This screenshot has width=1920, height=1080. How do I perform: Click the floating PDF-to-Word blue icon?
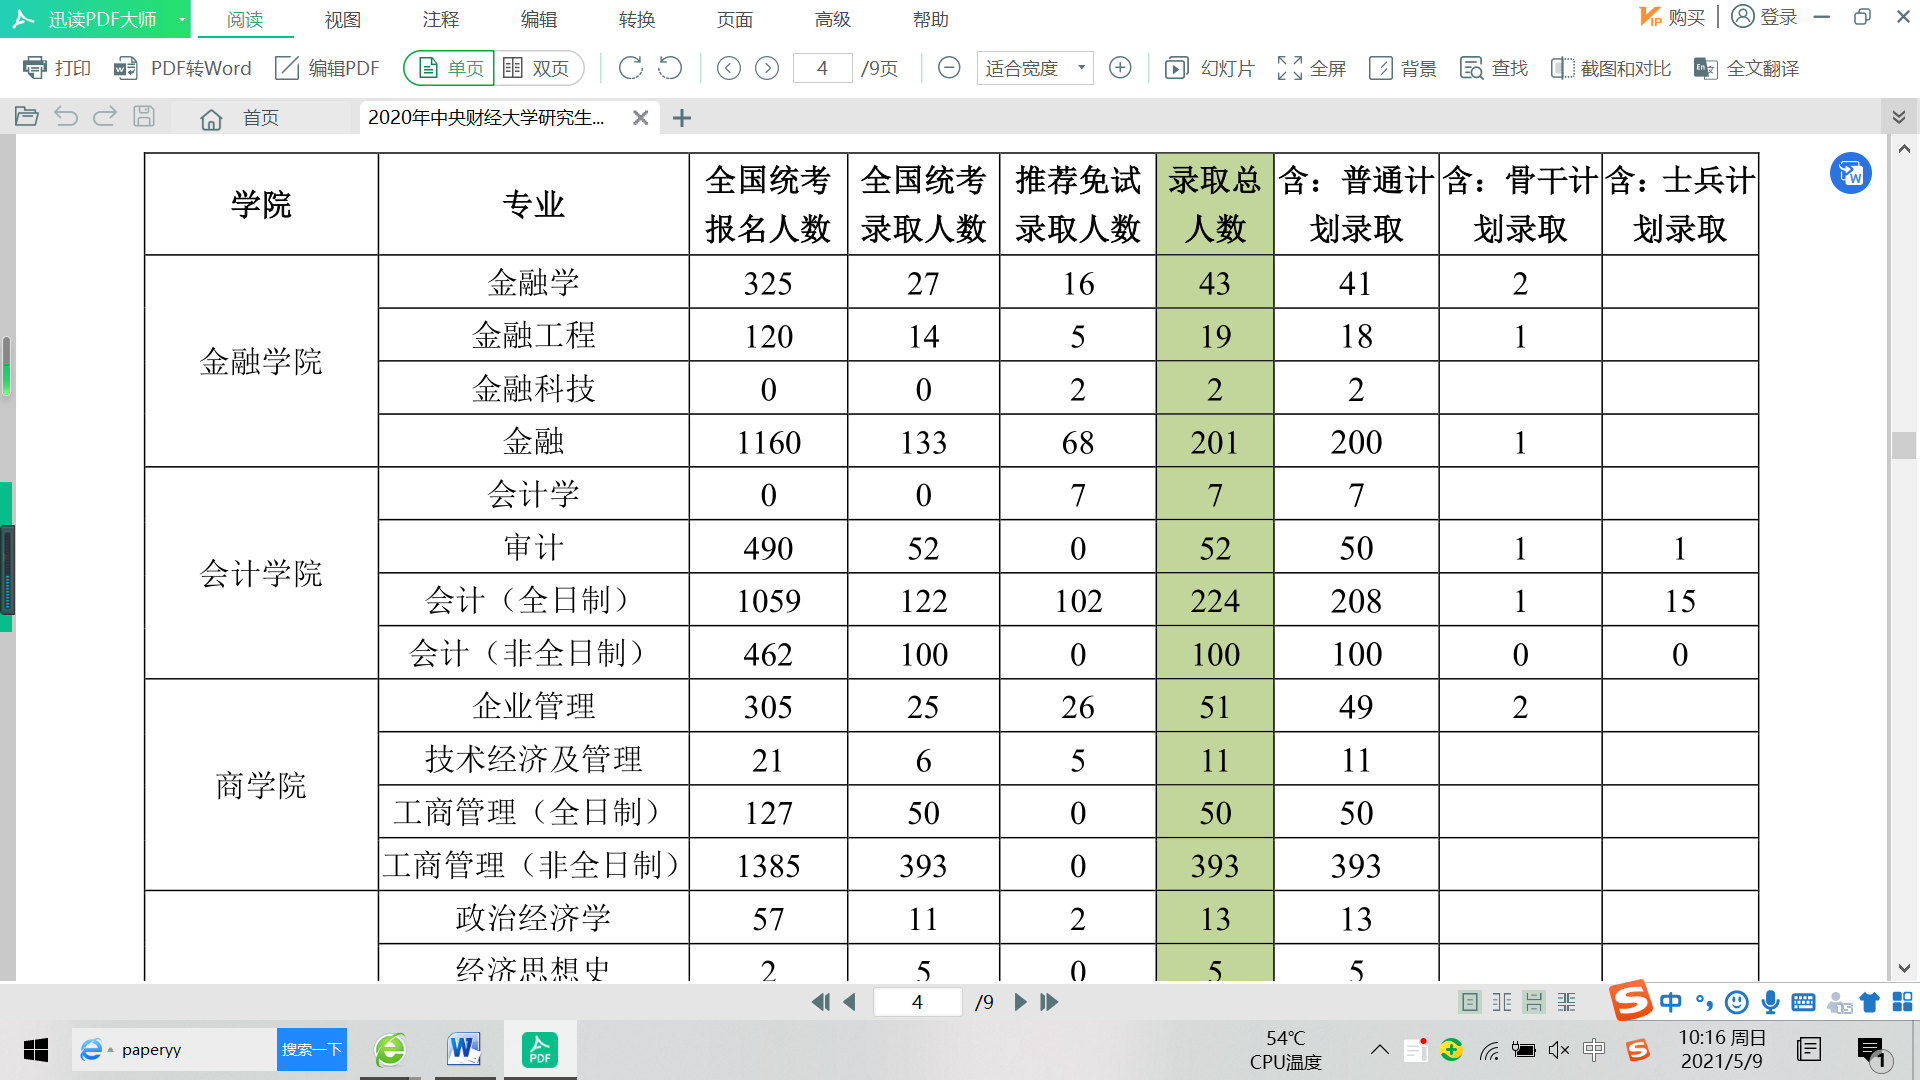pos(1851,173)
